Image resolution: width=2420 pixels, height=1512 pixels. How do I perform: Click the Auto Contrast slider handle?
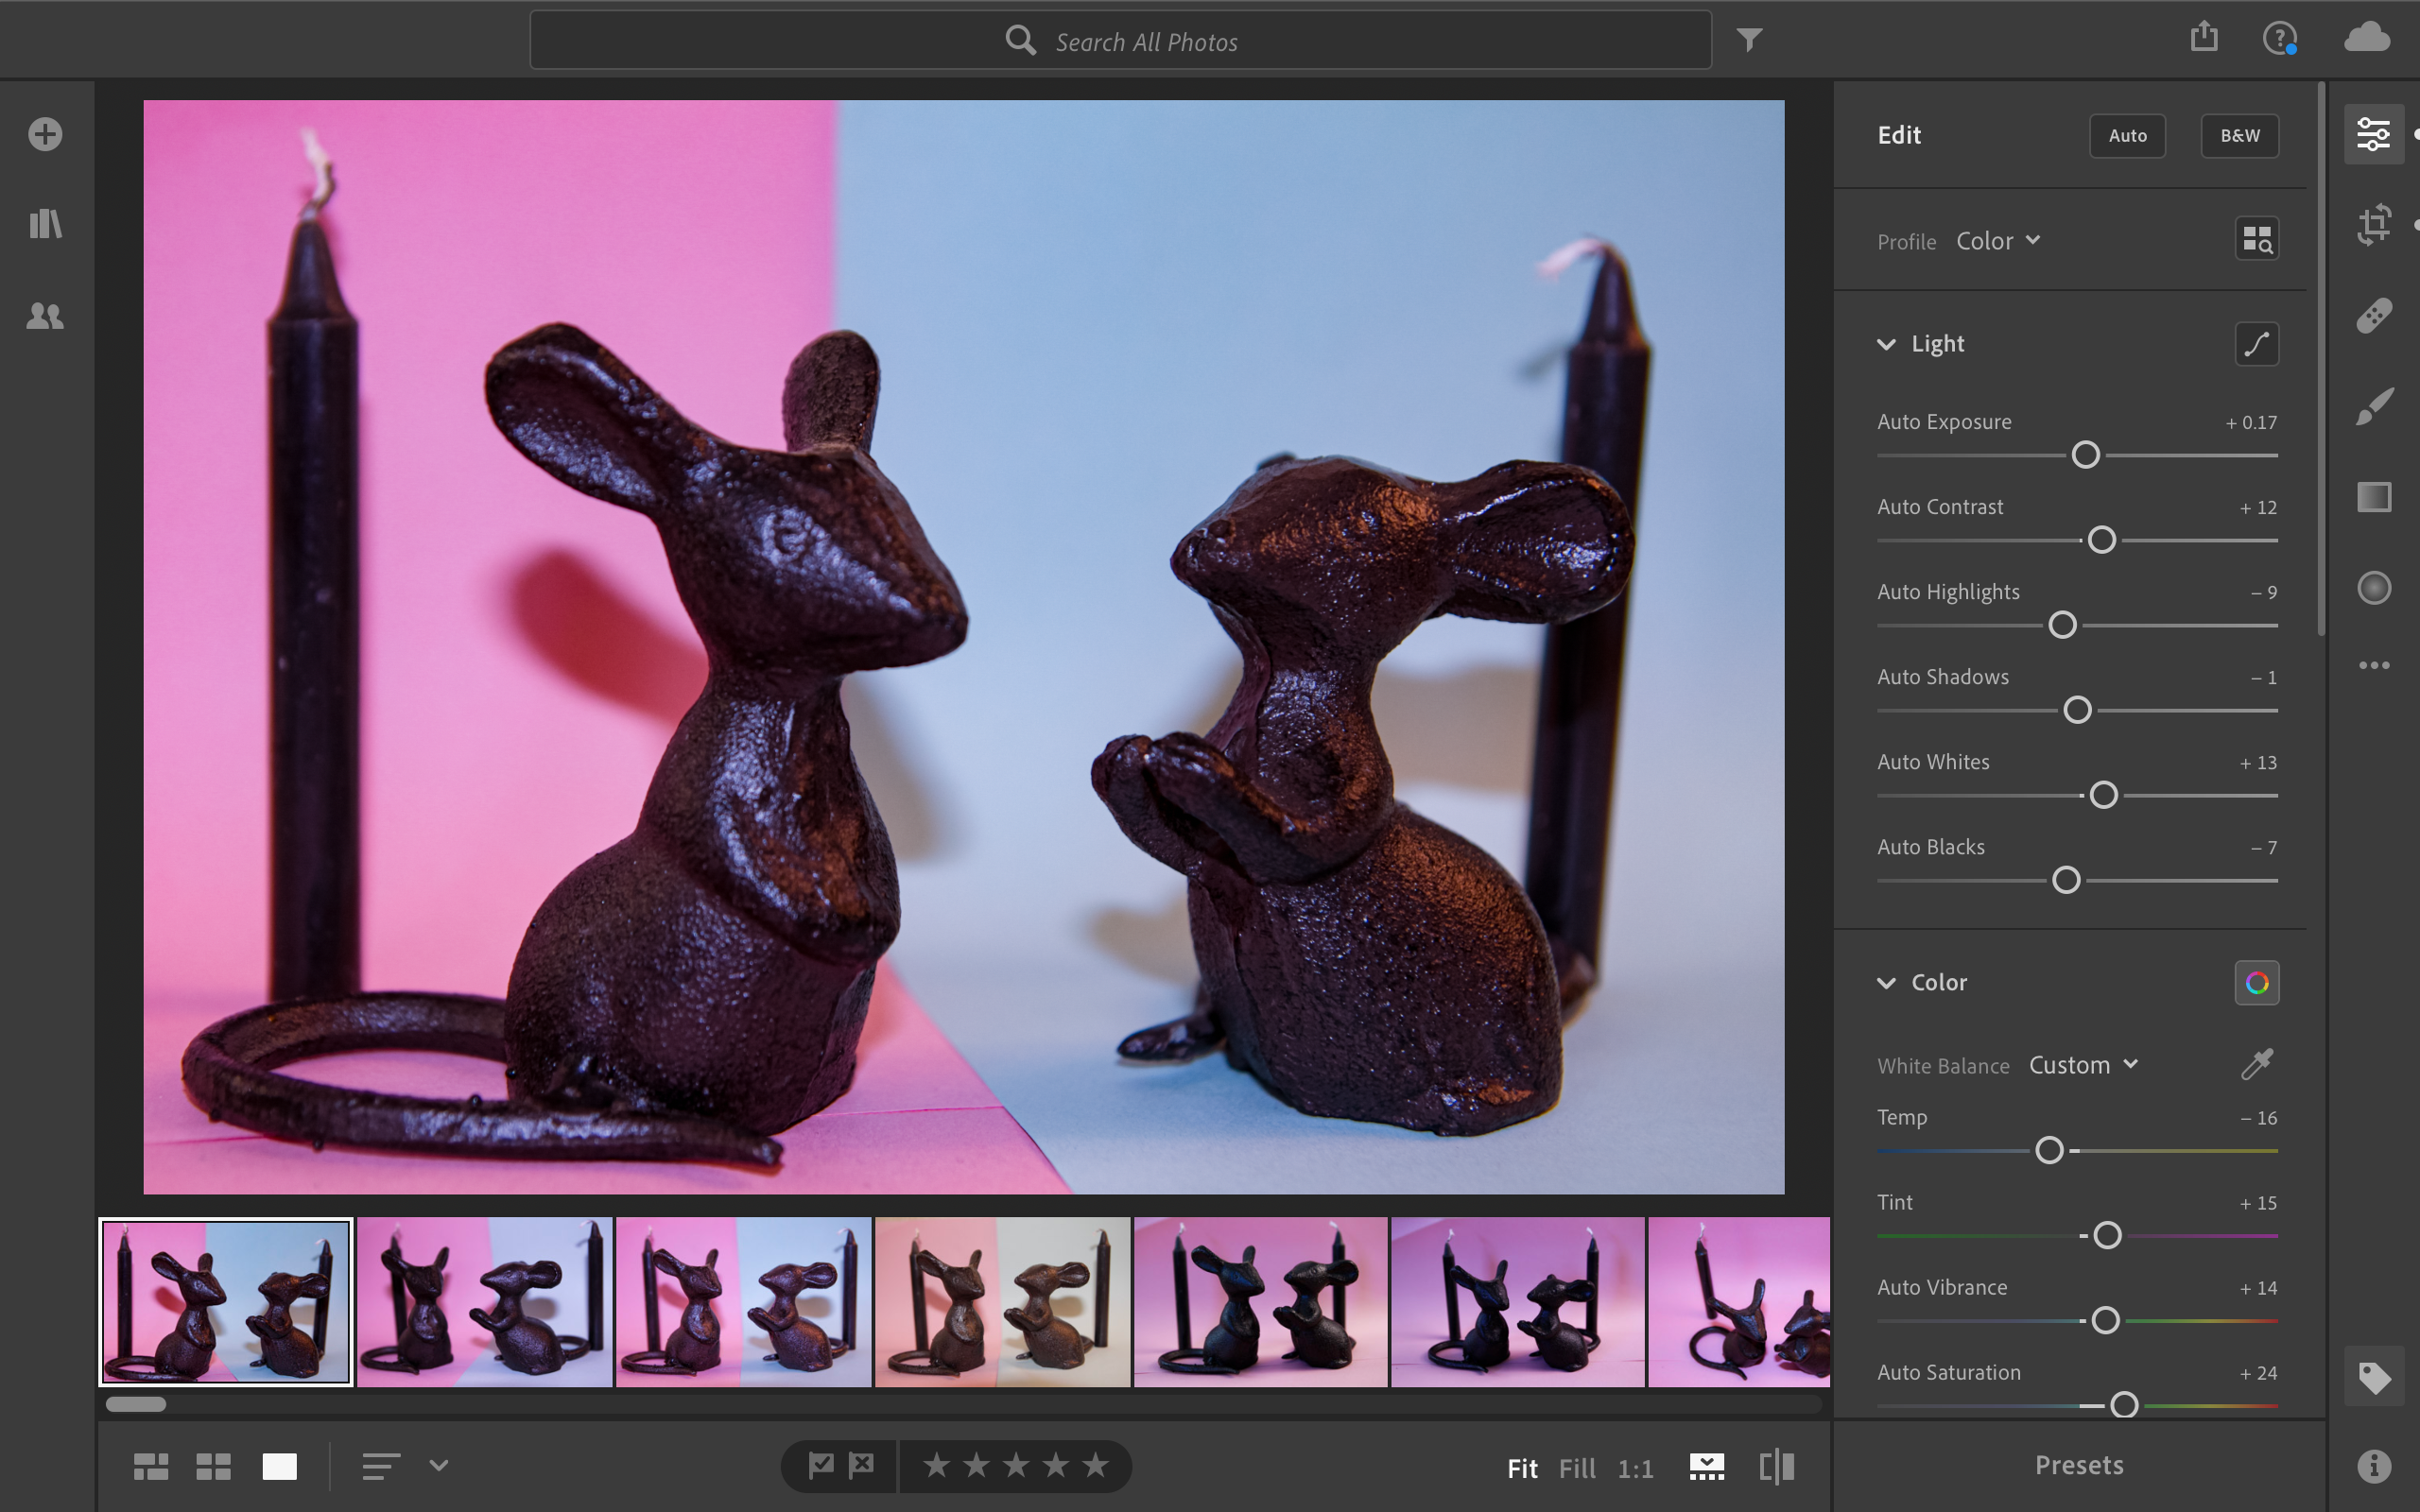click(x=2101, y=540)
